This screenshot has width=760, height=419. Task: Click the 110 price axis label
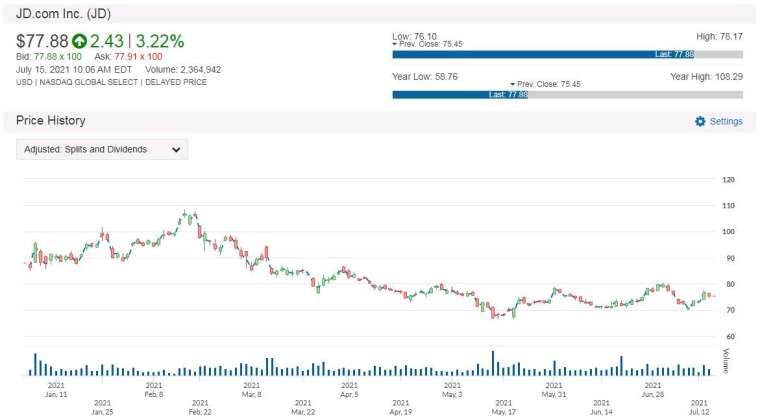pos(728,206)
